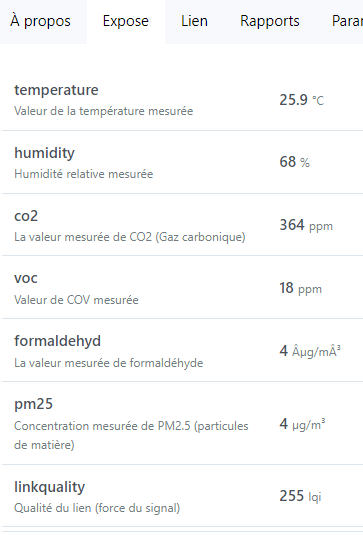The width and height of the screenshot is (363, 535).
Task: Click the formaldehyd heading
Action: 57,341
